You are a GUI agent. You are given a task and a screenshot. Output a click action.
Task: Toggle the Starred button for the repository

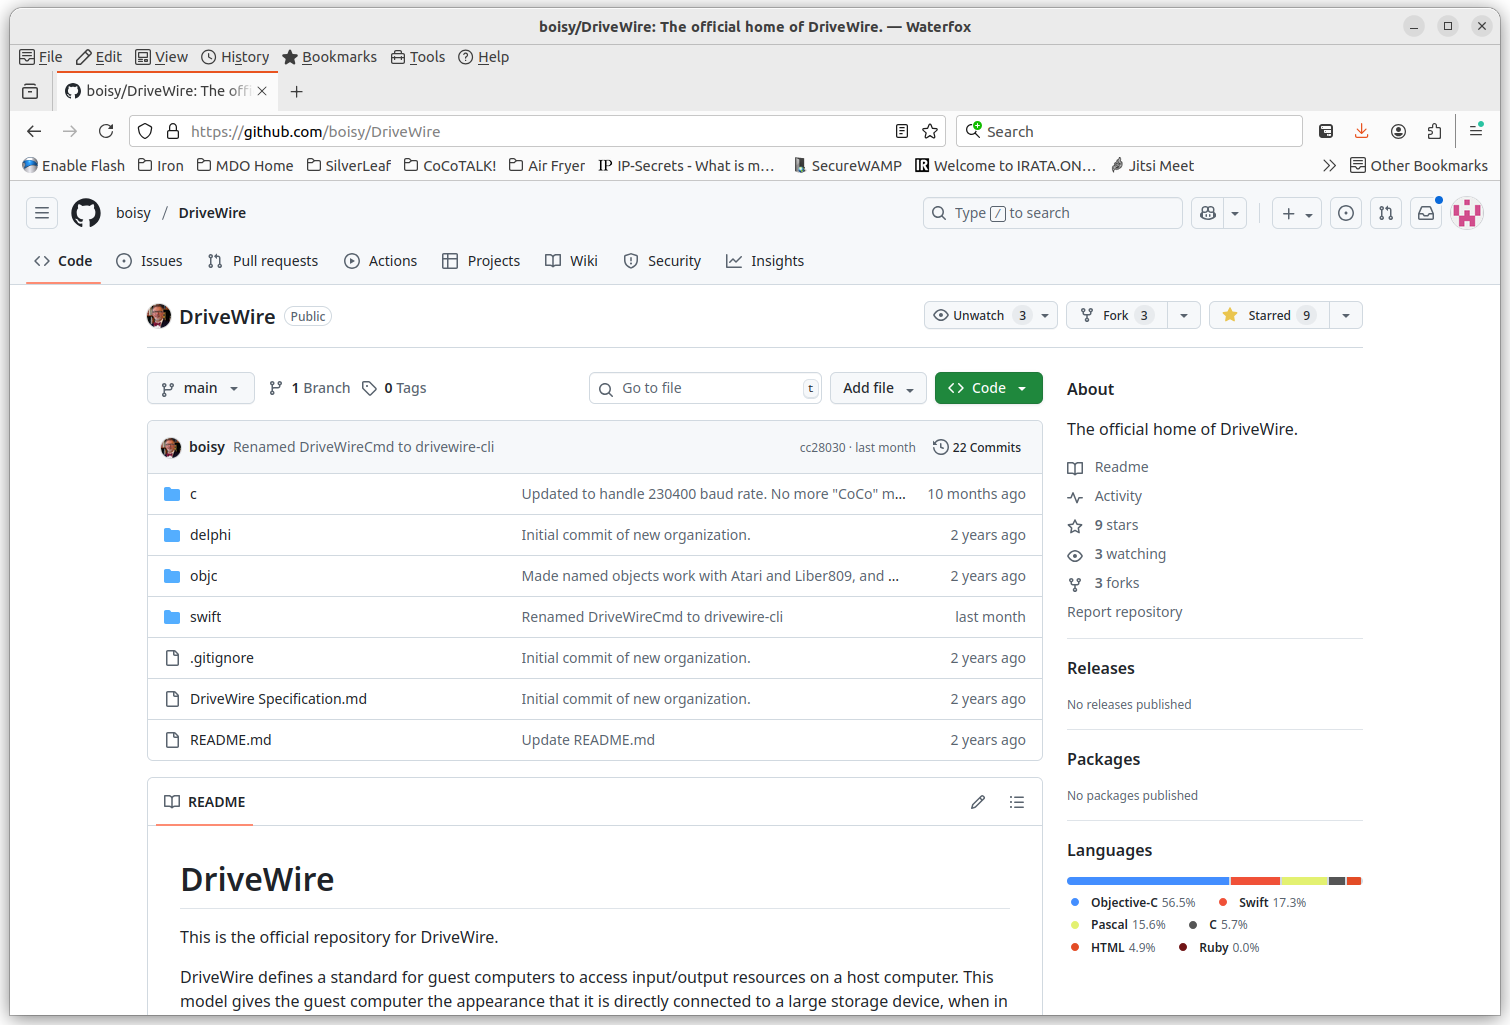[1268, 315]
